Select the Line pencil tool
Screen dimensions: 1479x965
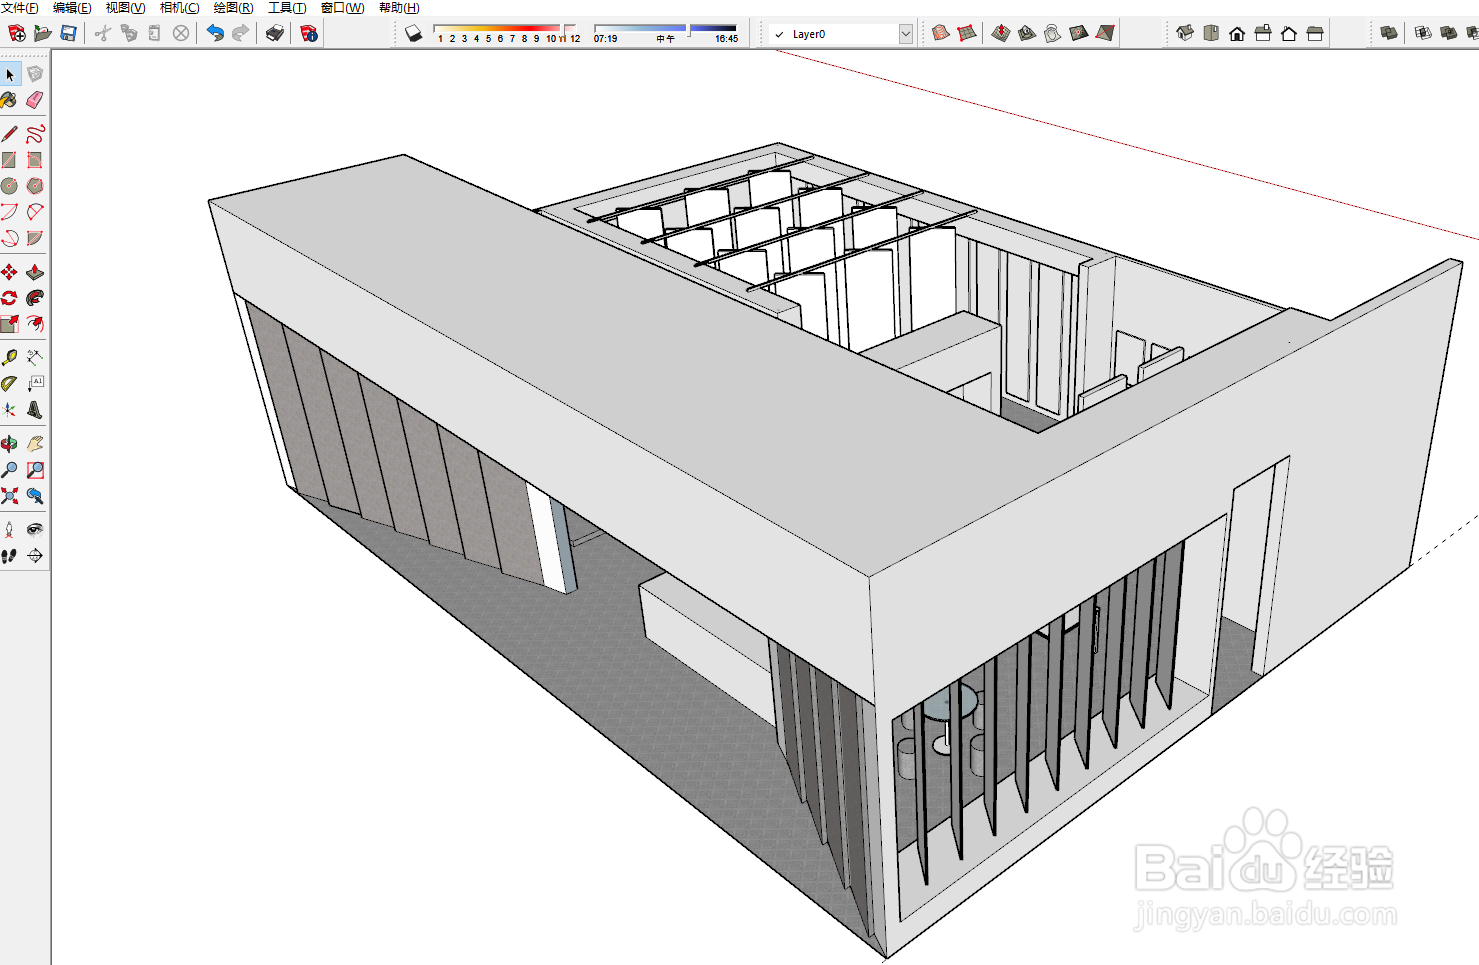click(9, 134)
